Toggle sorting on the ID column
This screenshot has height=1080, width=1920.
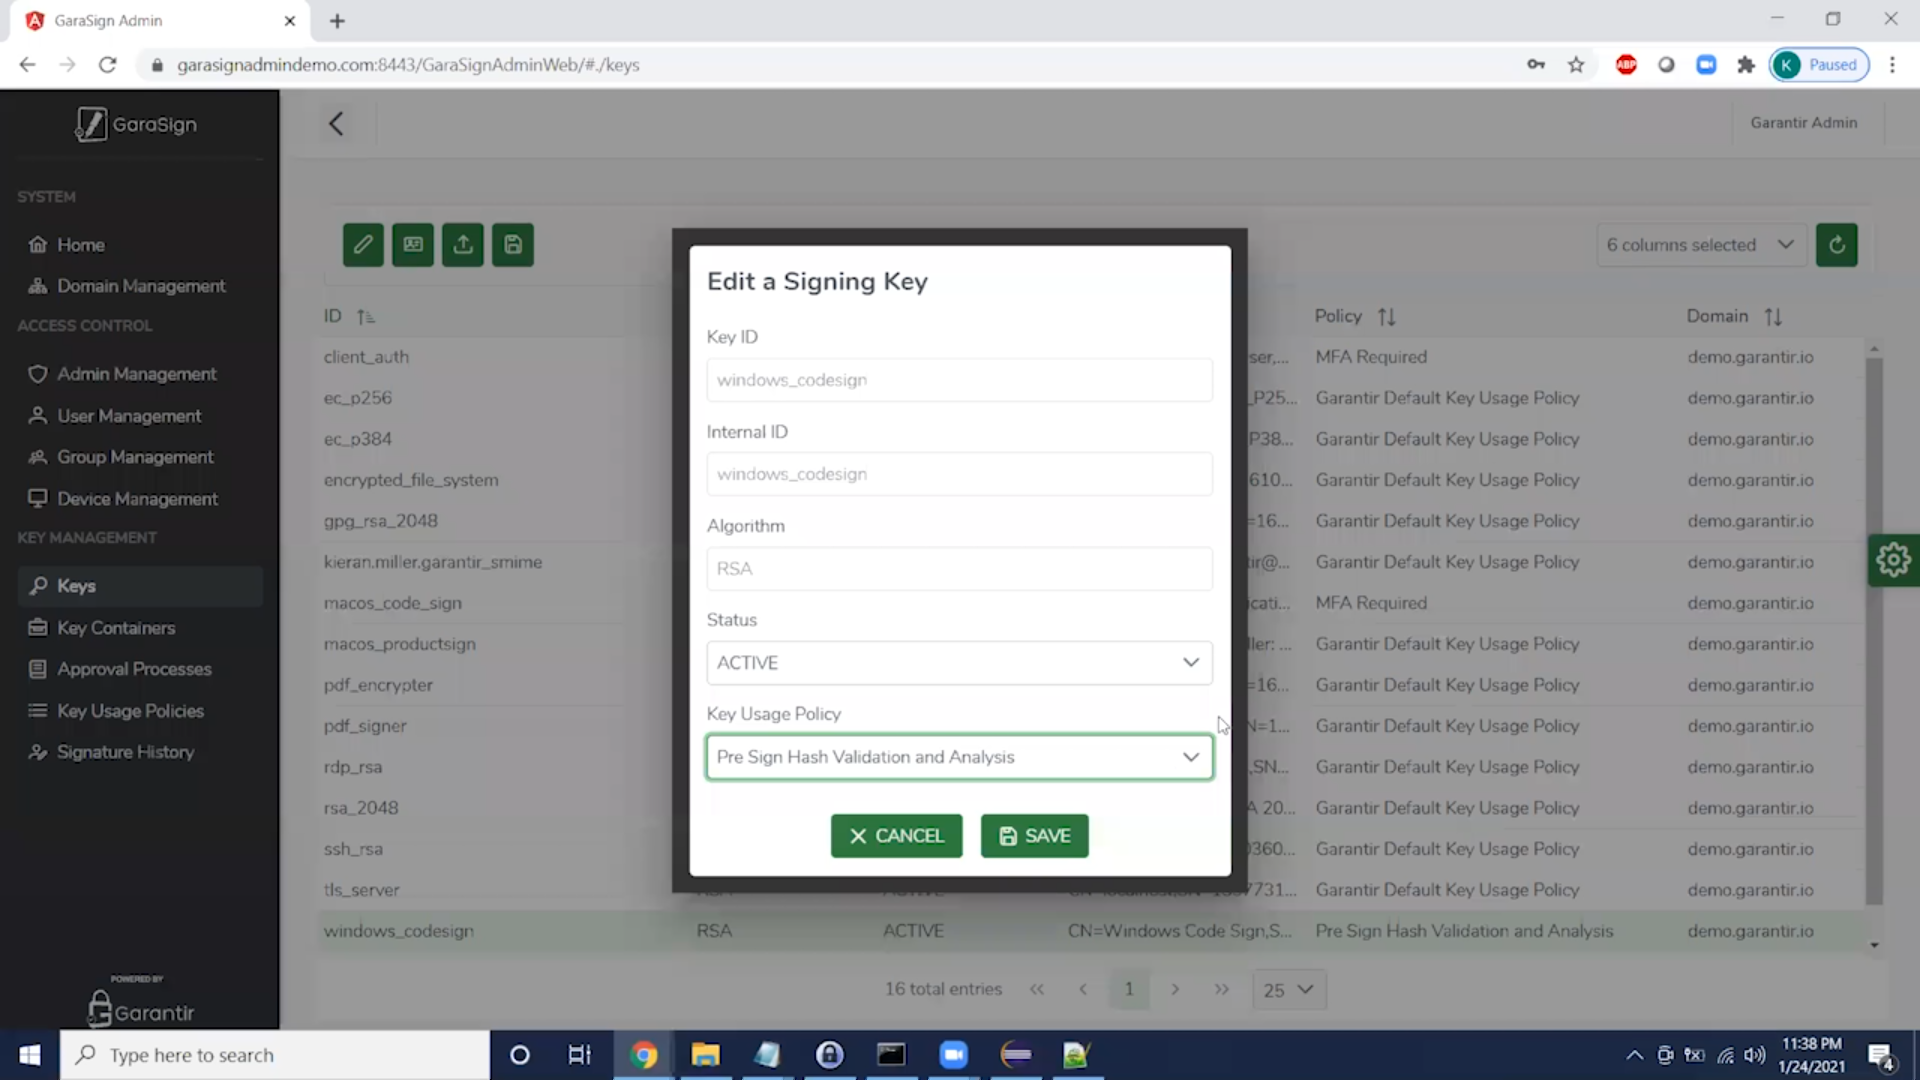(x=366, y=316)
